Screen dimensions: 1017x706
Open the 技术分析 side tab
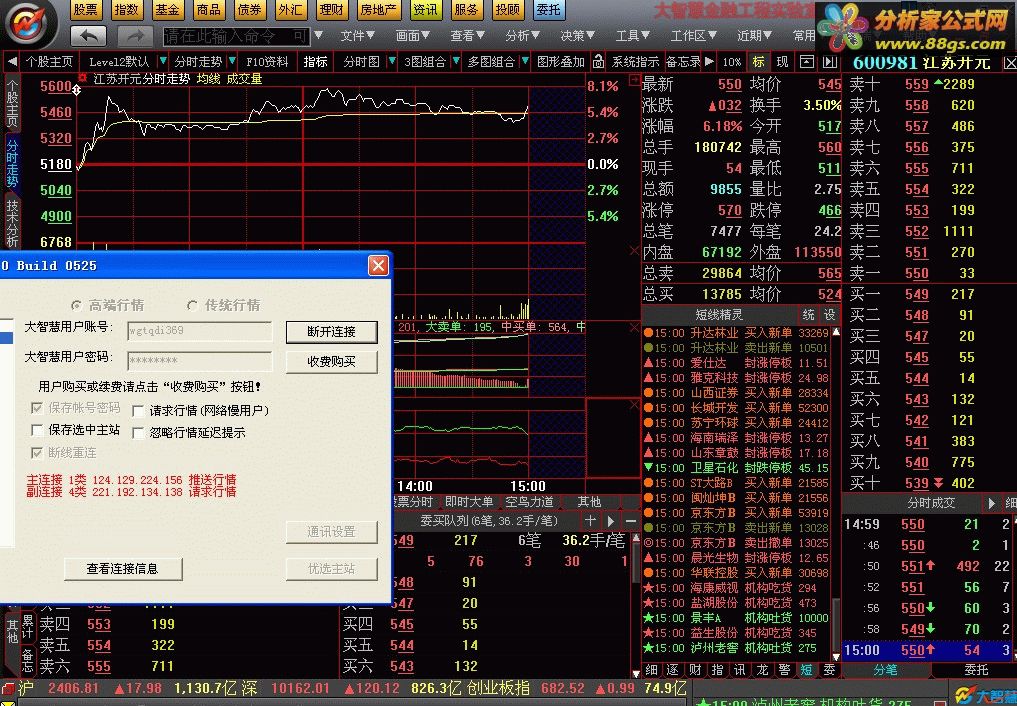click(x=12, y=222)
